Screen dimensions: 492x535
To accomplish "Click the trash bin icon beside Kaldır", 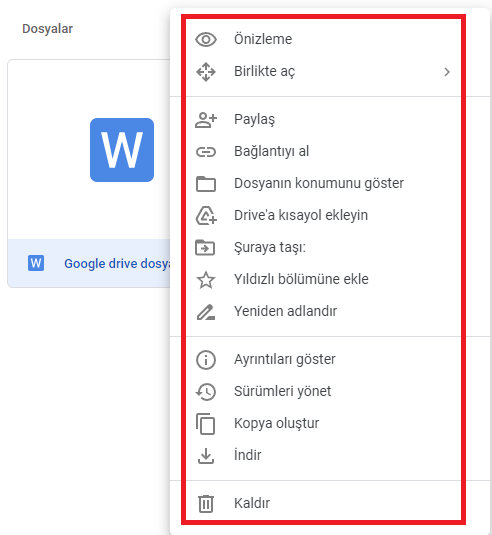I will (206, 504).
